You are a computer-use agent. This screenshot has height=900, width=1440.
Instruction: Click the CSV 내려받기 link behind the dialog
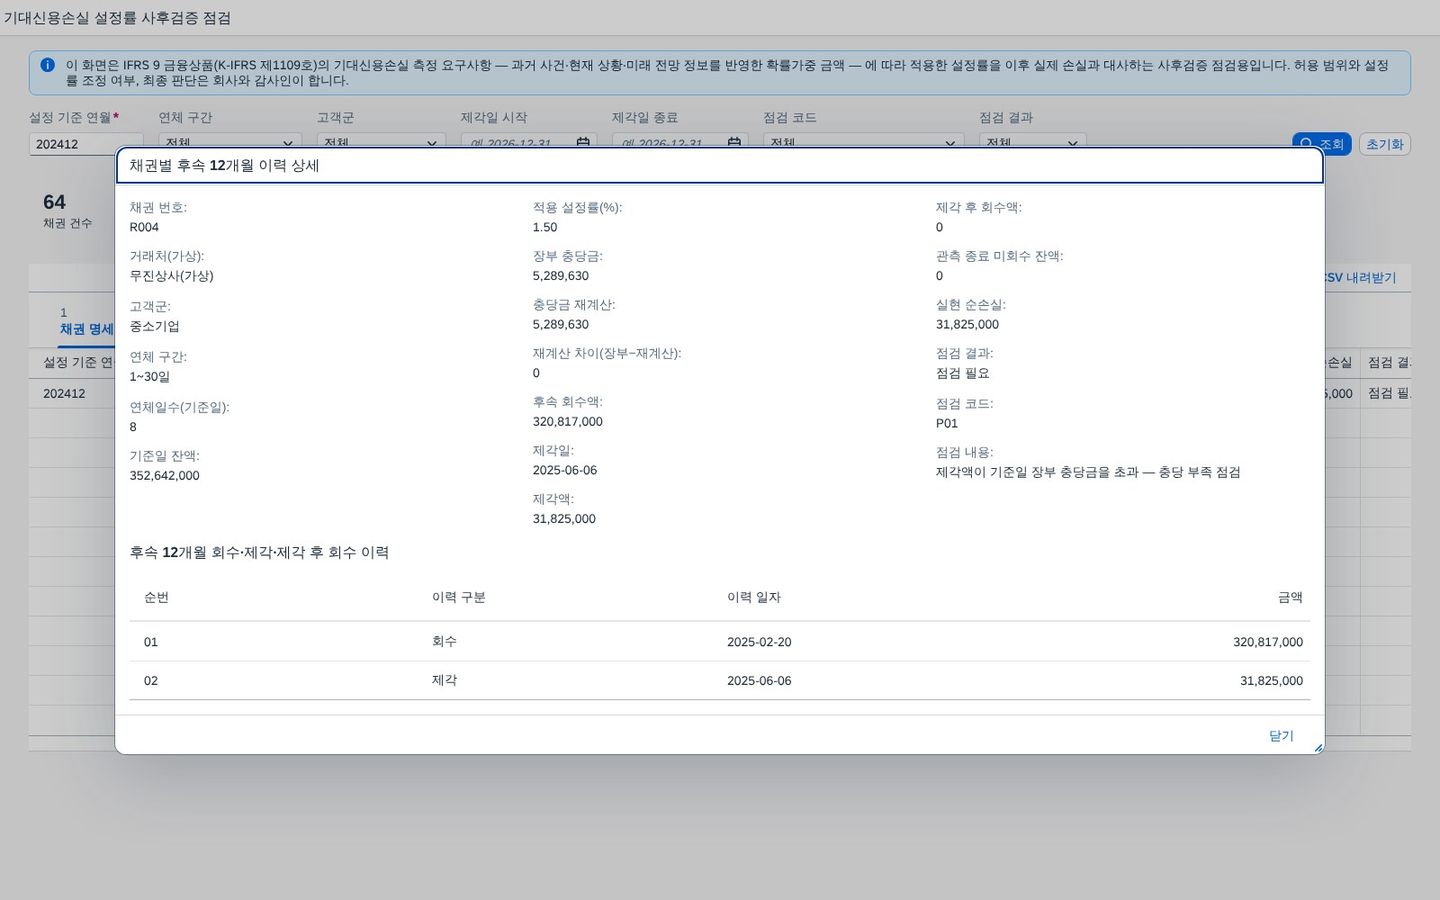pyautogui.click(x=1360, y=278)
